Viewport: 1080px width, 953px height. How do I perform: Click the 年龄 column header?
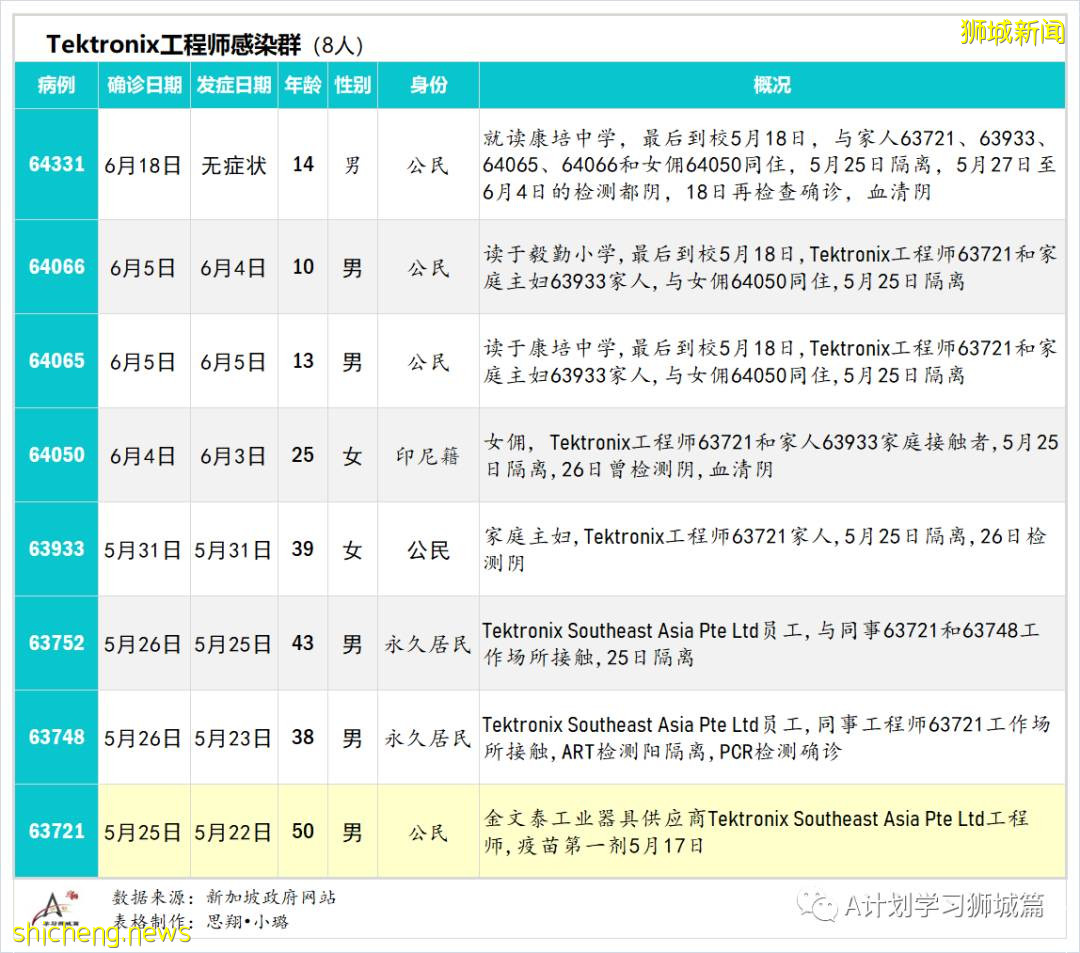[x=303, y=85]
